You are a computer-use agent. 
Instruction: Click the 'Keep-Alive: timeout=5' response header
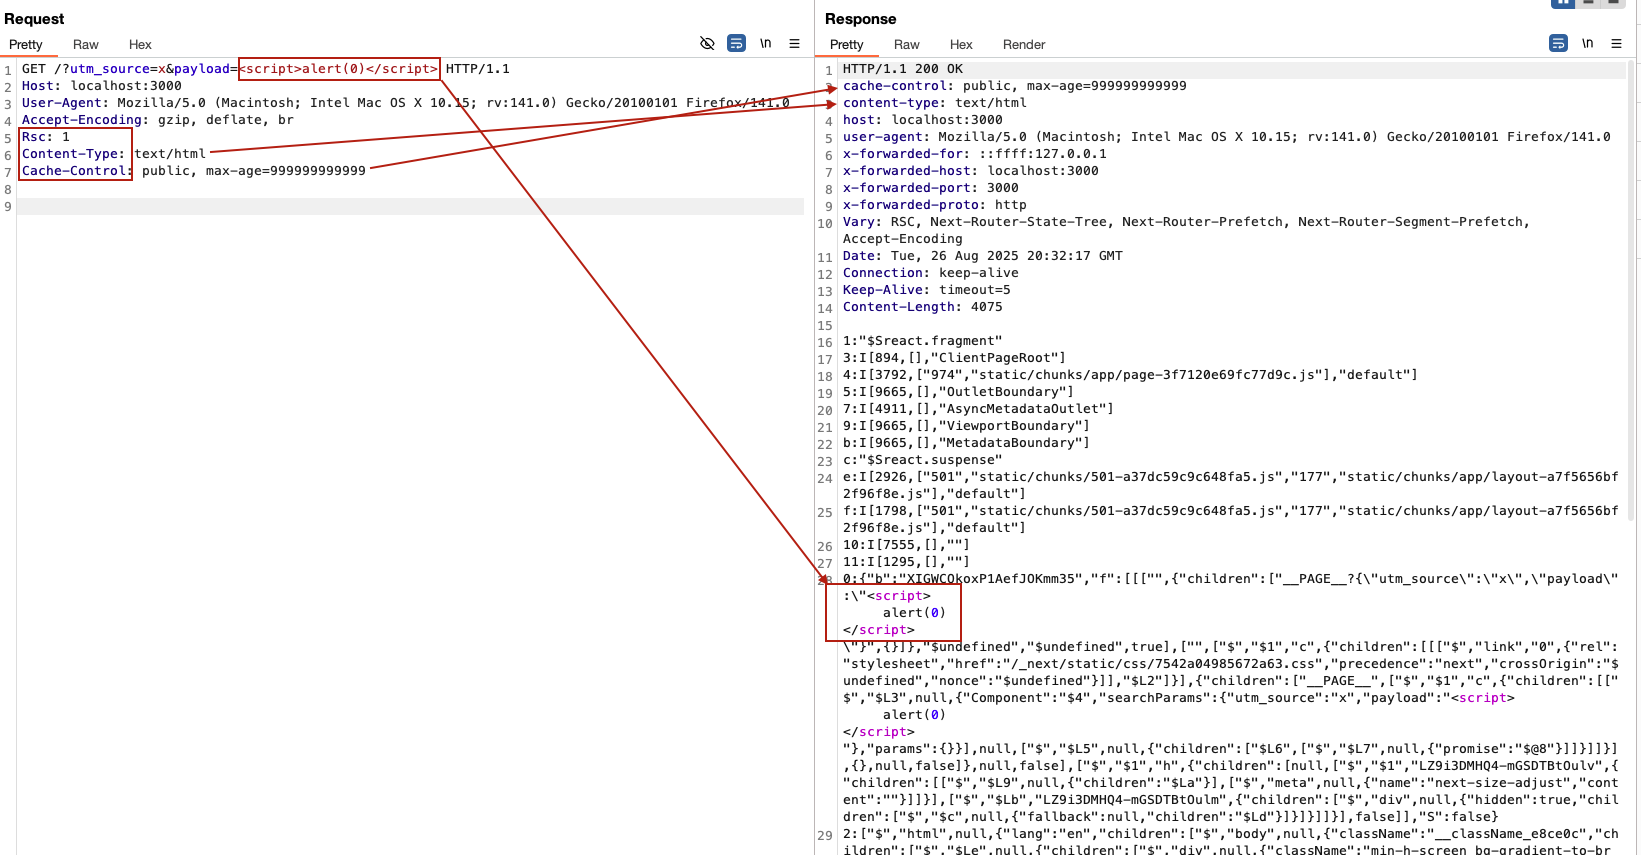[927, 290]
